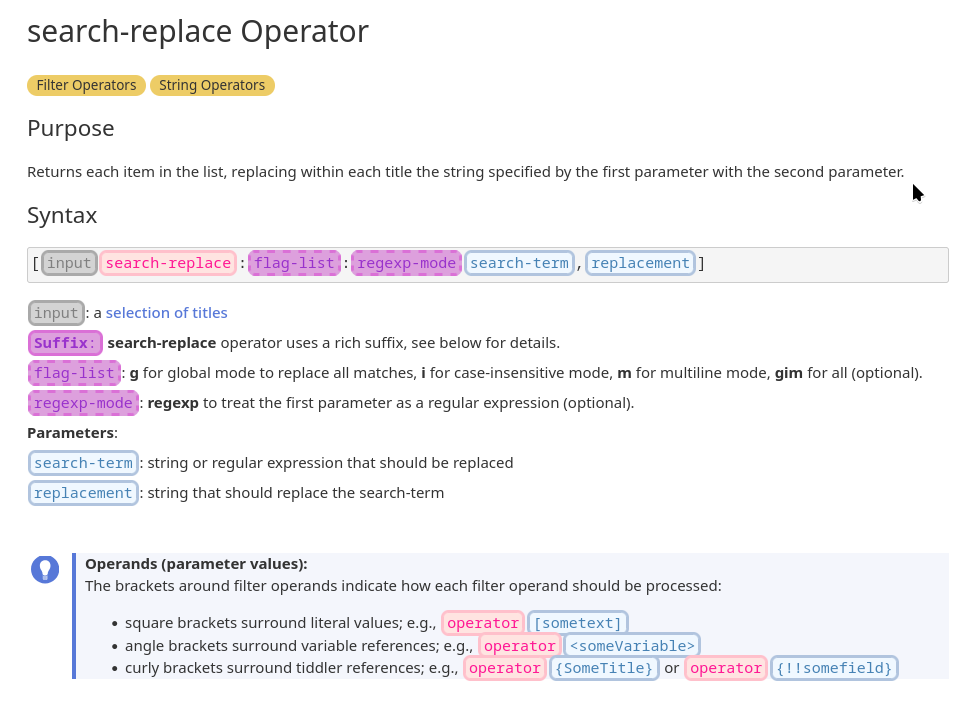Click the <someVariable> operand example
Screen dimensions: 972x713
pyautogui.click(x=632, y=646)
